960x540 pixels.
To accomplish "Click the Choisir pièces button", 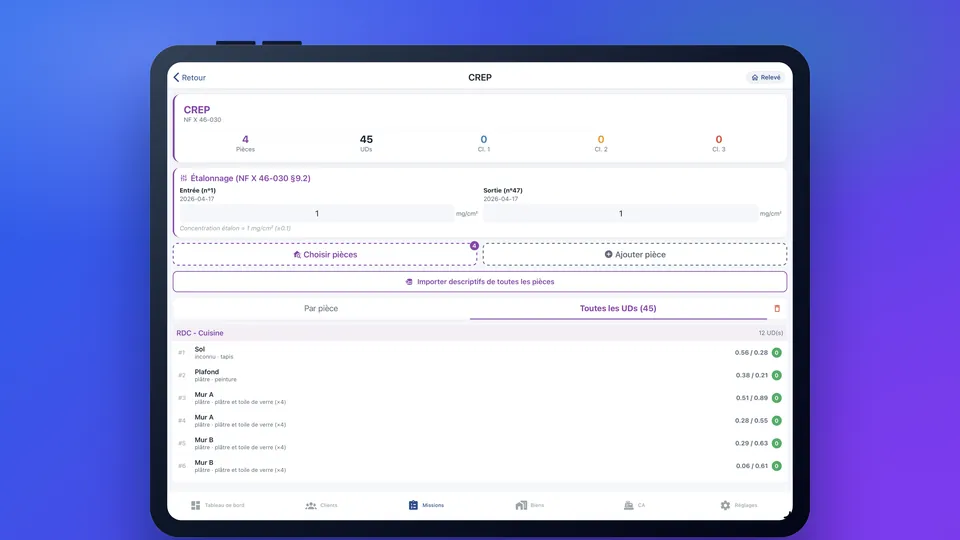I will tap(324, 255).
